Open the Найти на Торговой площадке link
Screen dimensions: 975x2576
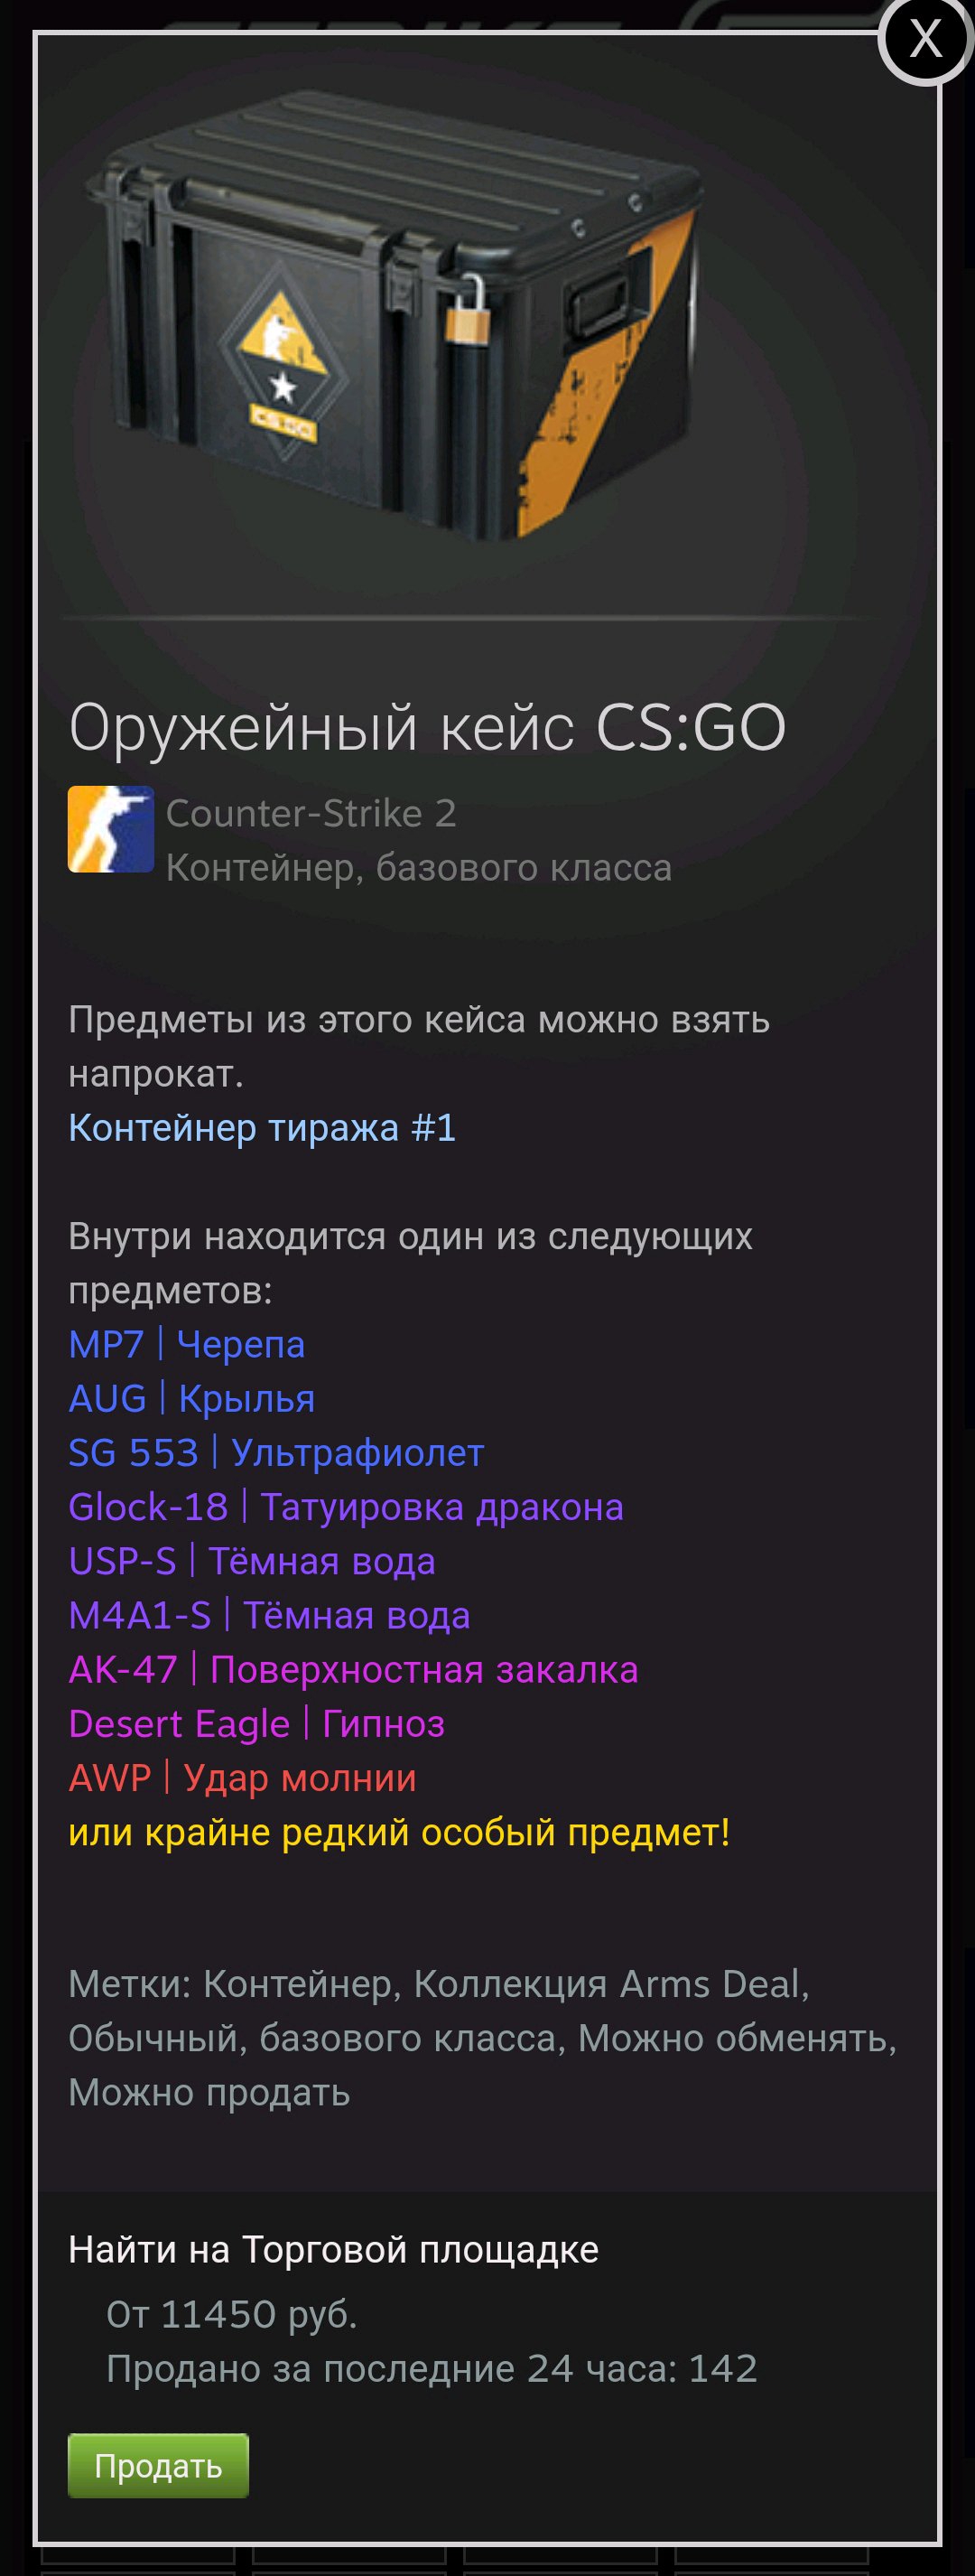click(x=333, y=2249)
